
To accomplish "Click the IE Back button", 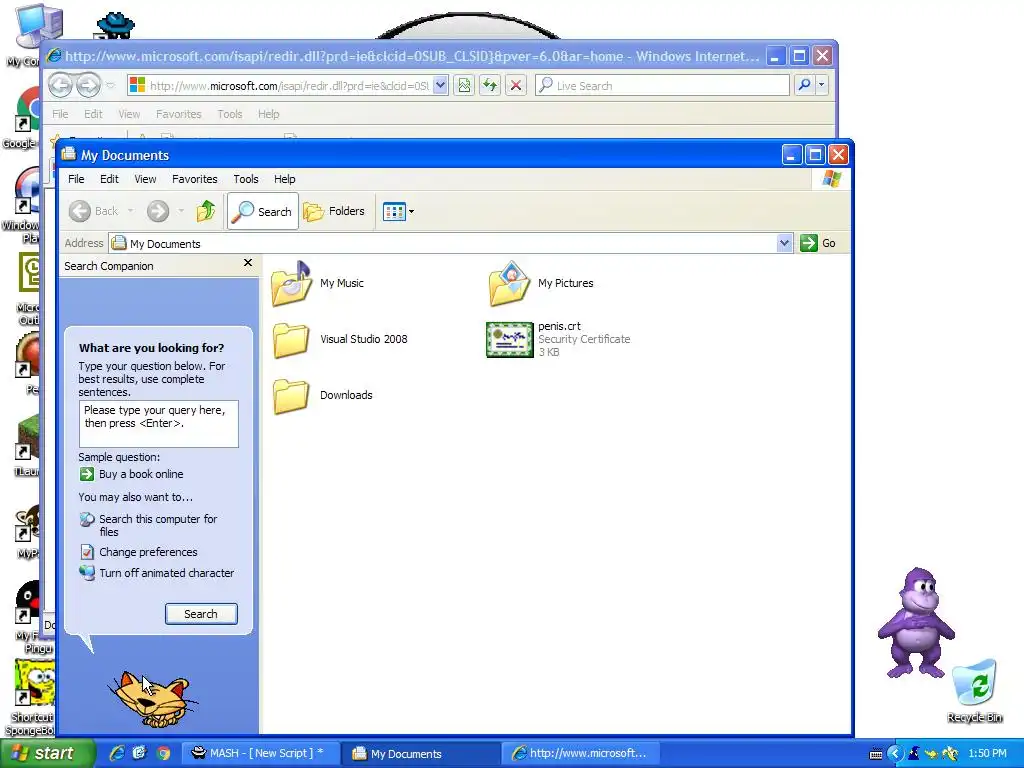I will [x=60, y=85].
